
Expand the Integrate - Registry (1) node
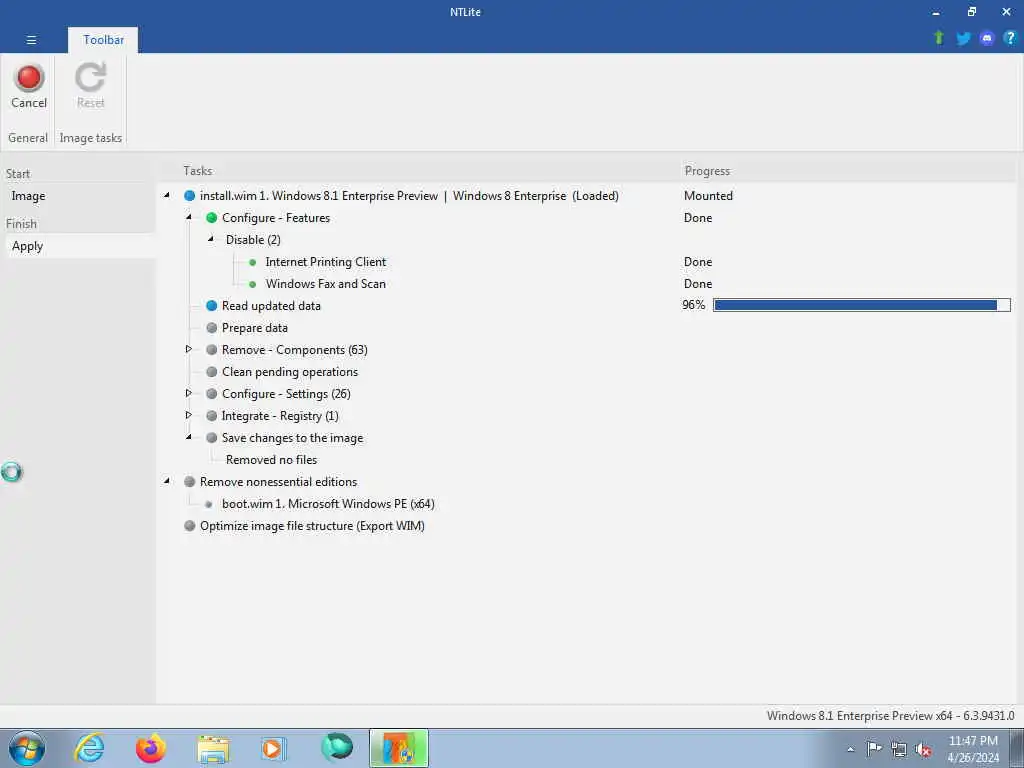[x=189, y=415]
